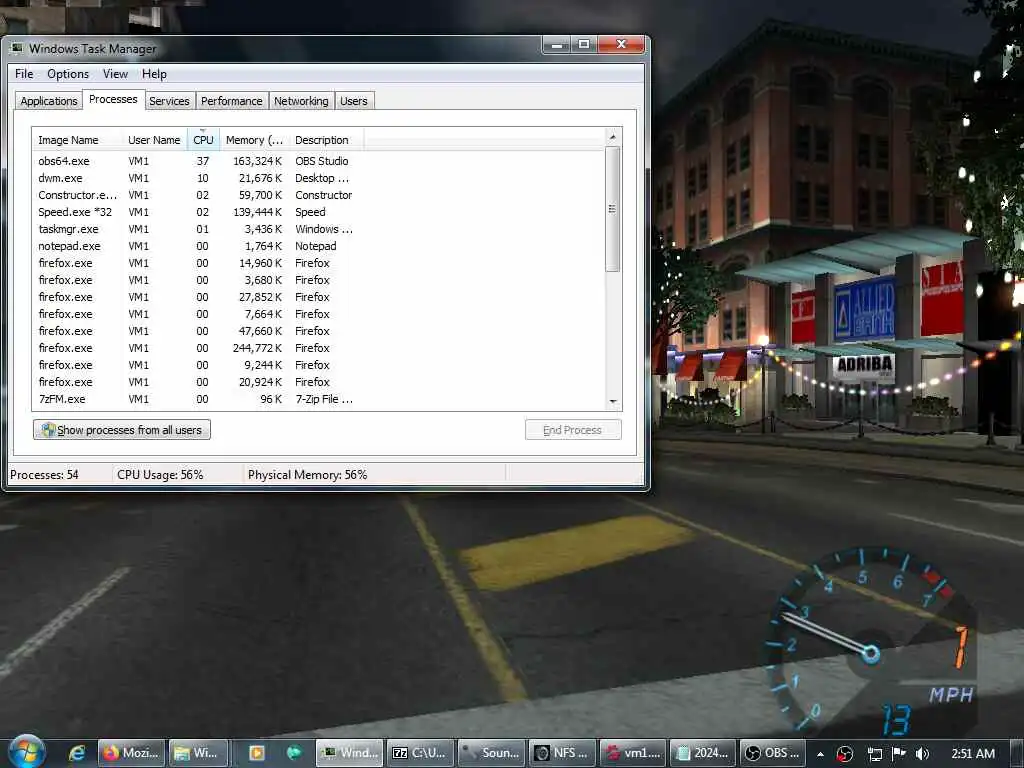Image resolution: width=1024 pixels, height=768 pixels.
Task: Select Firefox process using 47,660 K
Action: pyautogui.click(x=319, y=330)
